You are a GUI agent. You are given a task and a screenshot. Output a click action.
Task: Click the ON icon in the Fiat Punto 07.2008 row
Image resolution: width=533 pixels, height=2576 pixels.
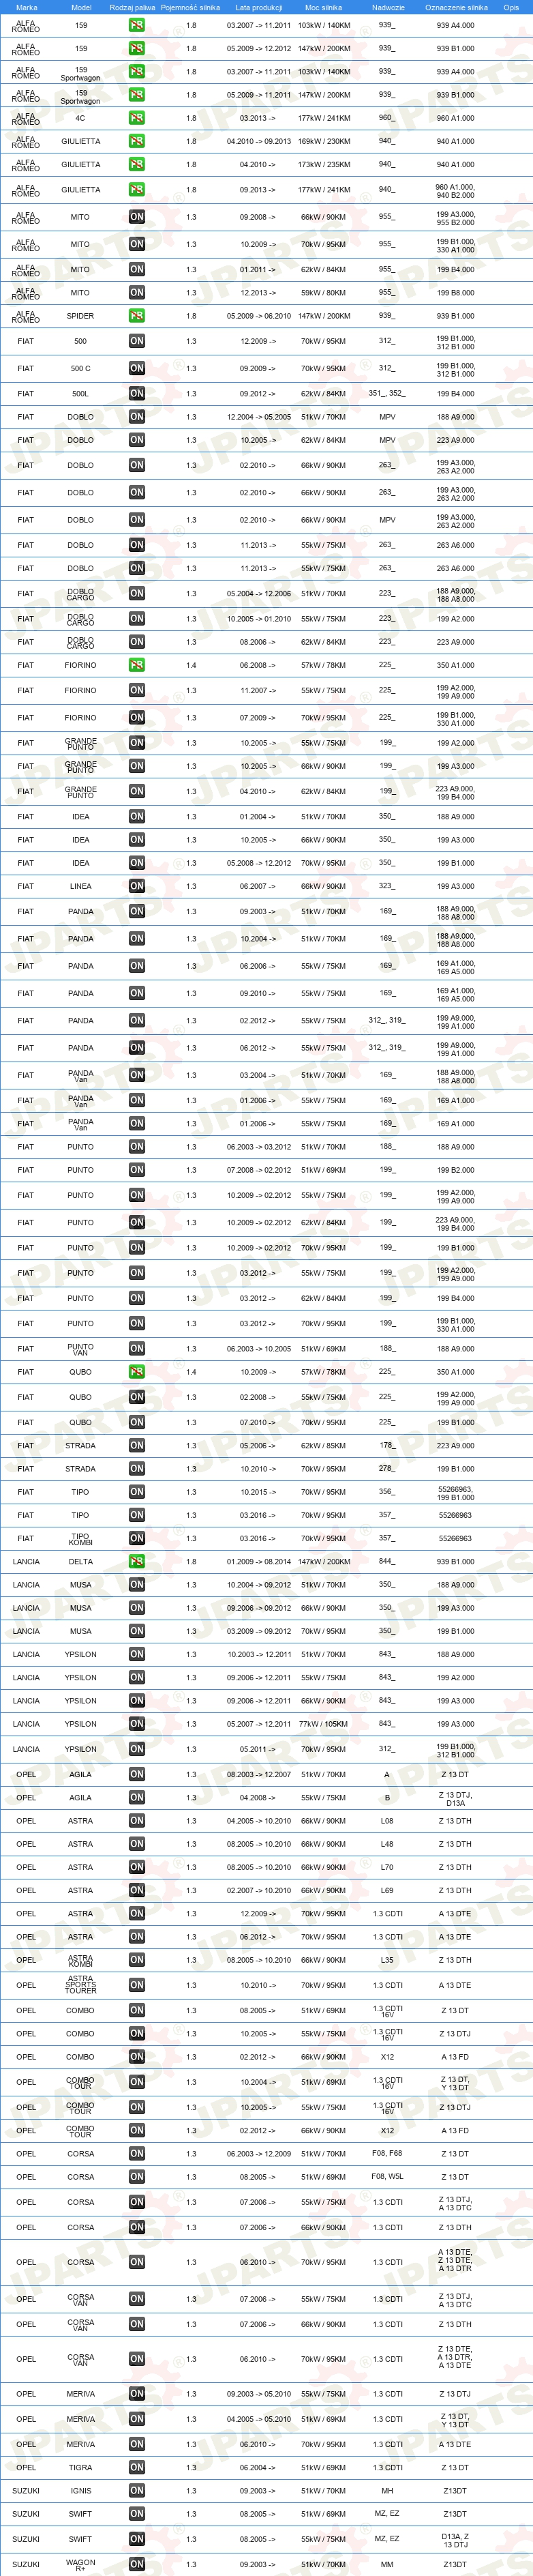tap(137, 1170)
